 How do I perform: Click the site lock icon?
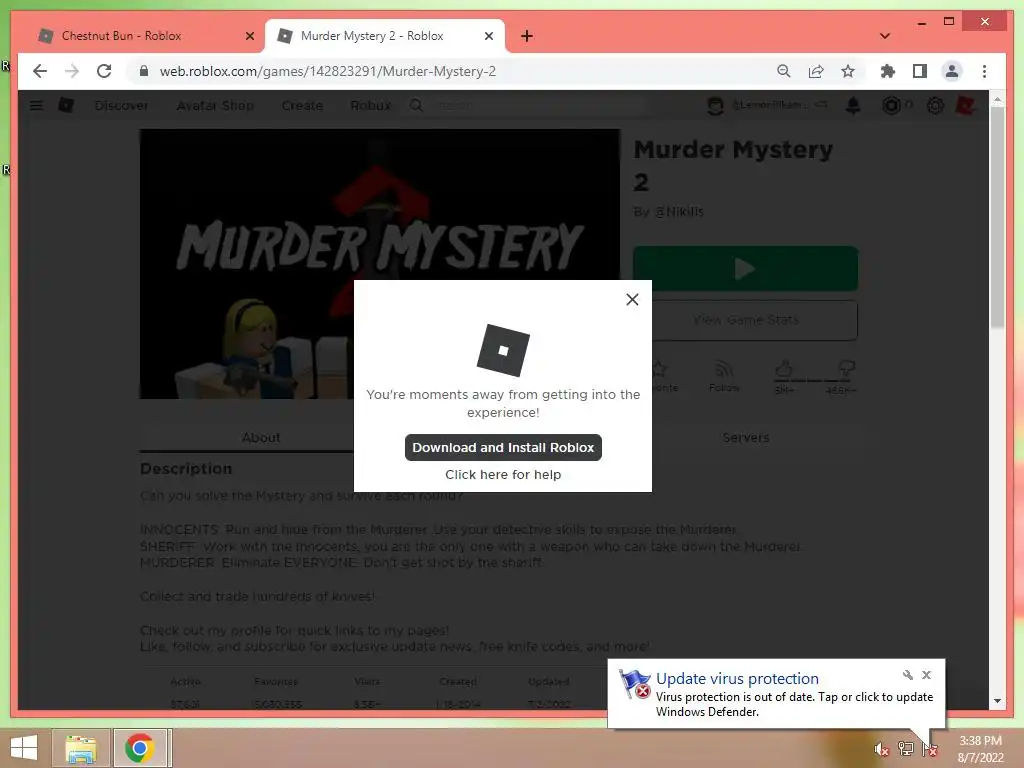(144, 71)
